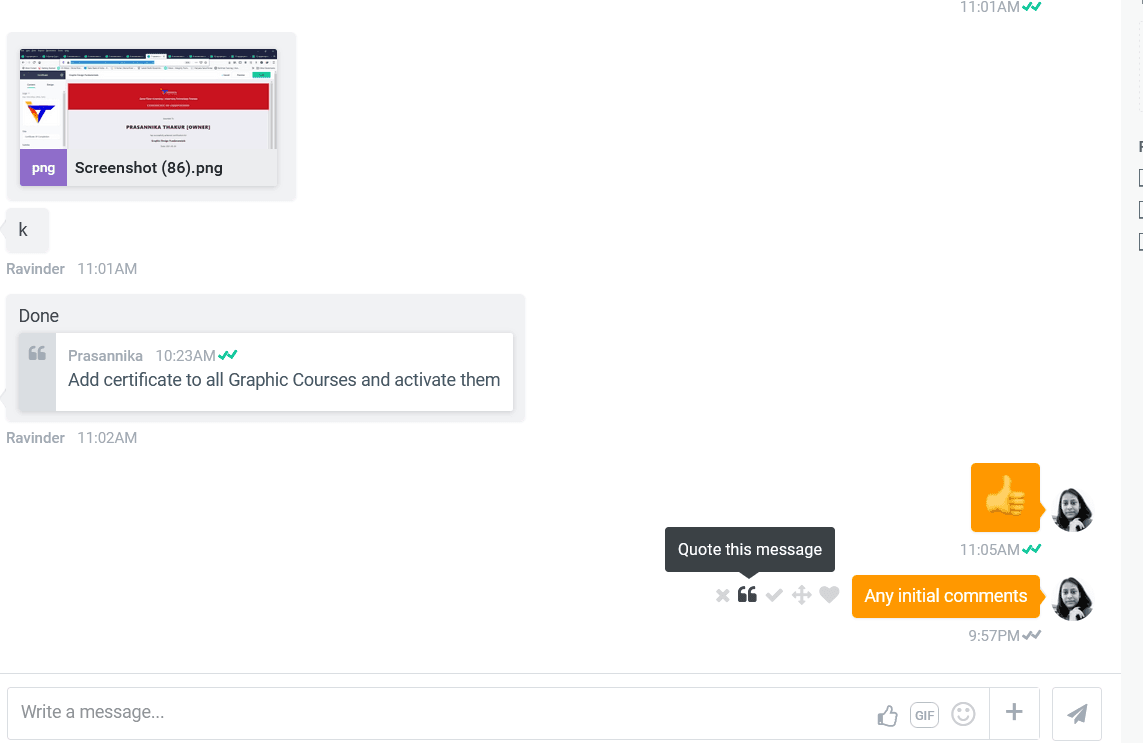Click the avatar next to the thumbs-up message

[x=1073, y=509]
